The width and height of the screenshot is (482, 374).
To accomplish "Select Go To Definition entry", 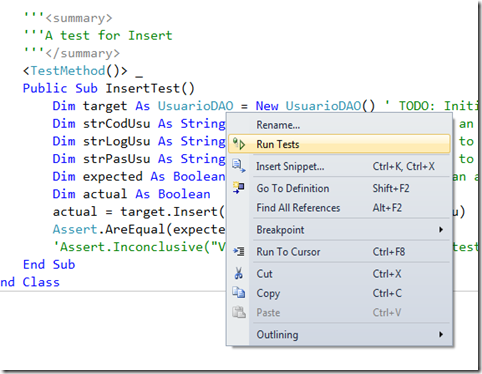I will [x=339, y=188].
